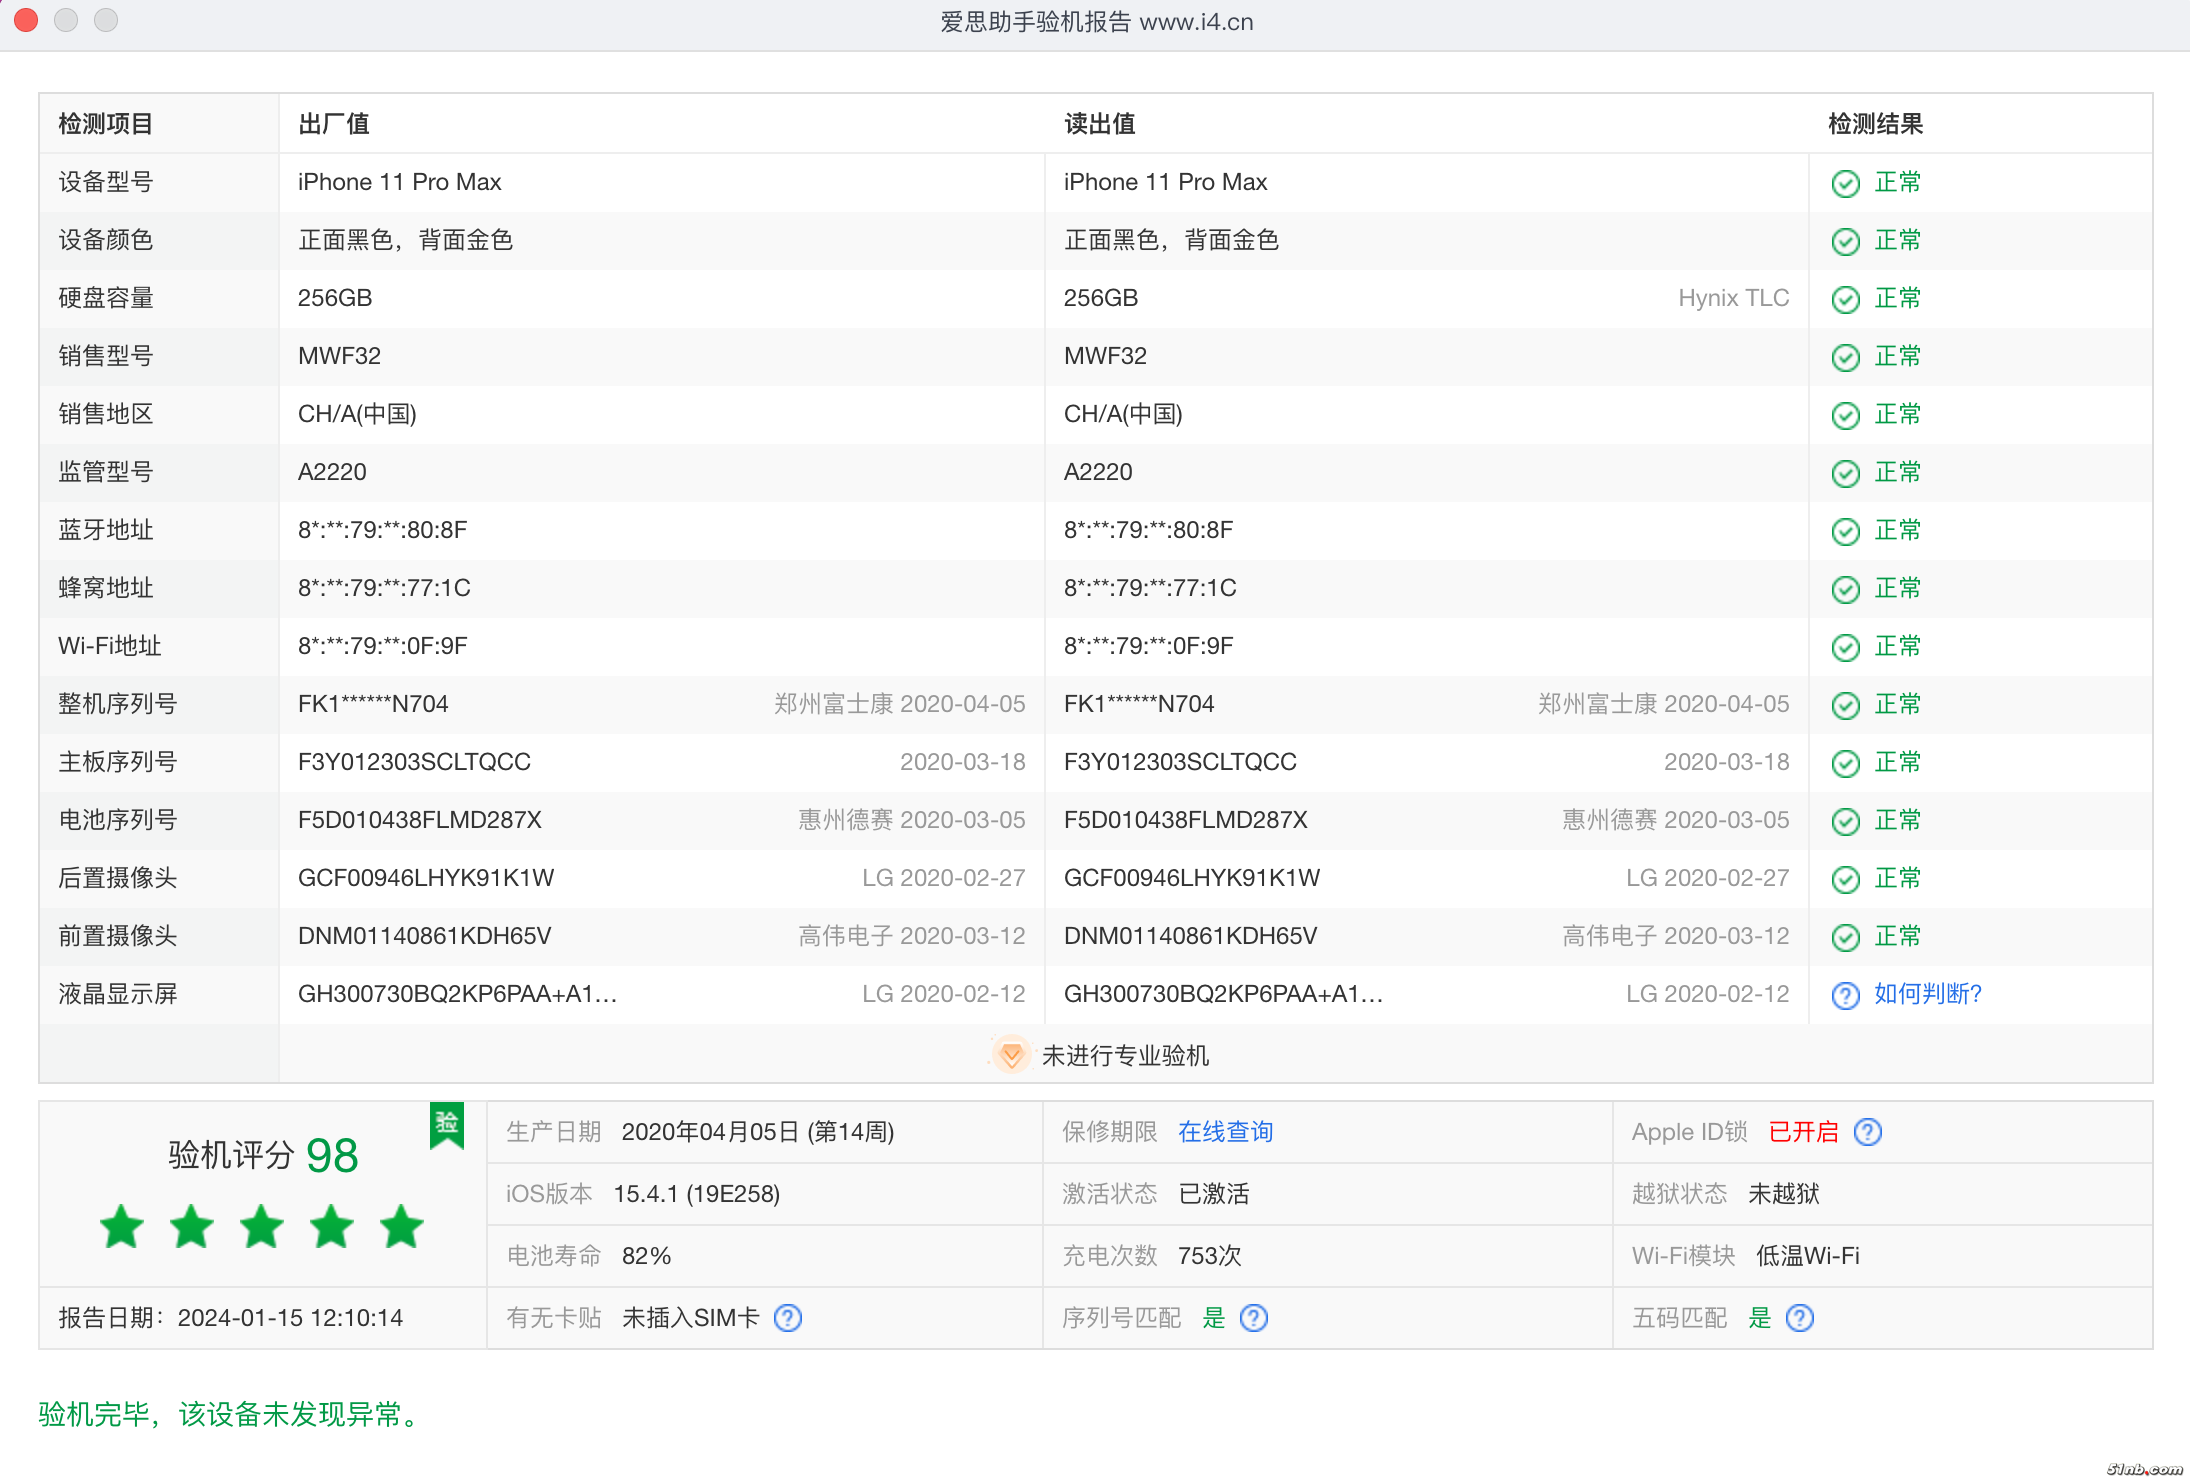Click the green check icon for 蜂窝地址
This screenshot has height=1482, width=2190.
pyautogui.click(x=1845, y=589)
